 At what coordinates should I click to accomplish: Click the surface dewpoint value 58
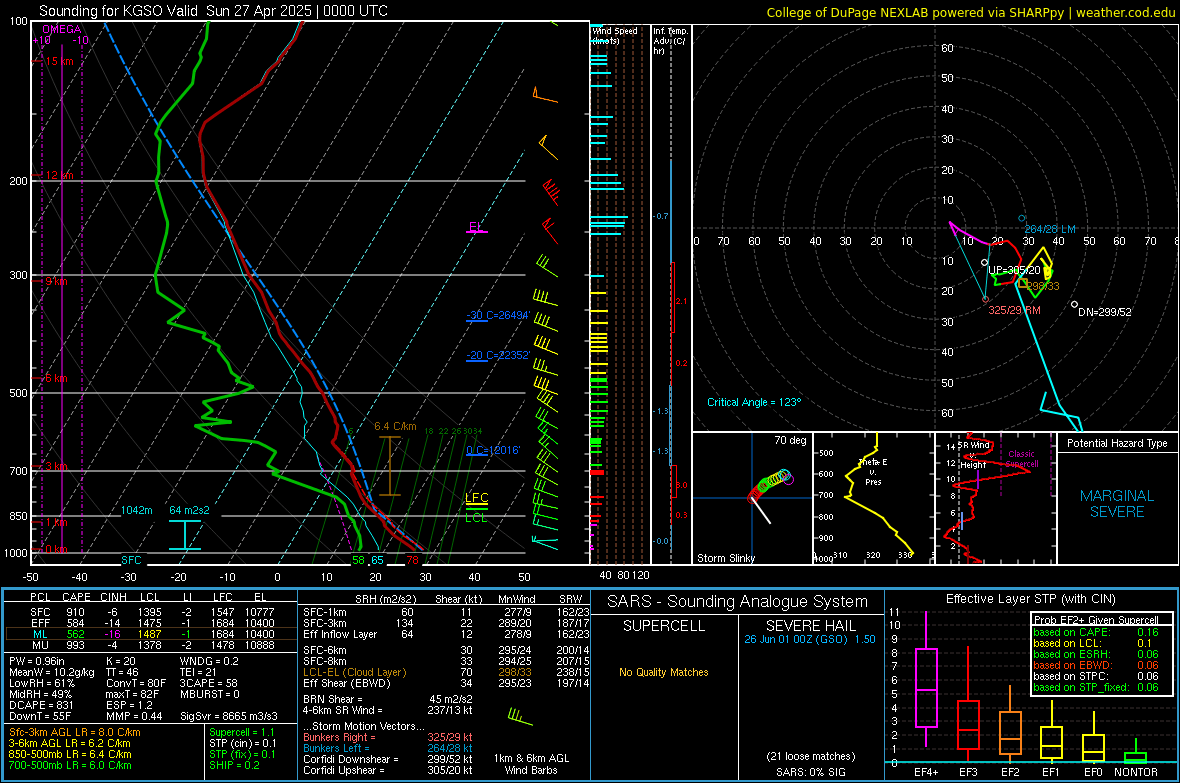pos(358,560)
